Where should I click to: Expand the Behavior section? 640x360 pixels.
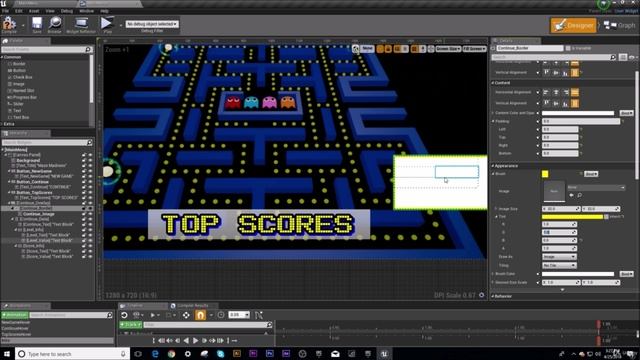tap(493, 296)
